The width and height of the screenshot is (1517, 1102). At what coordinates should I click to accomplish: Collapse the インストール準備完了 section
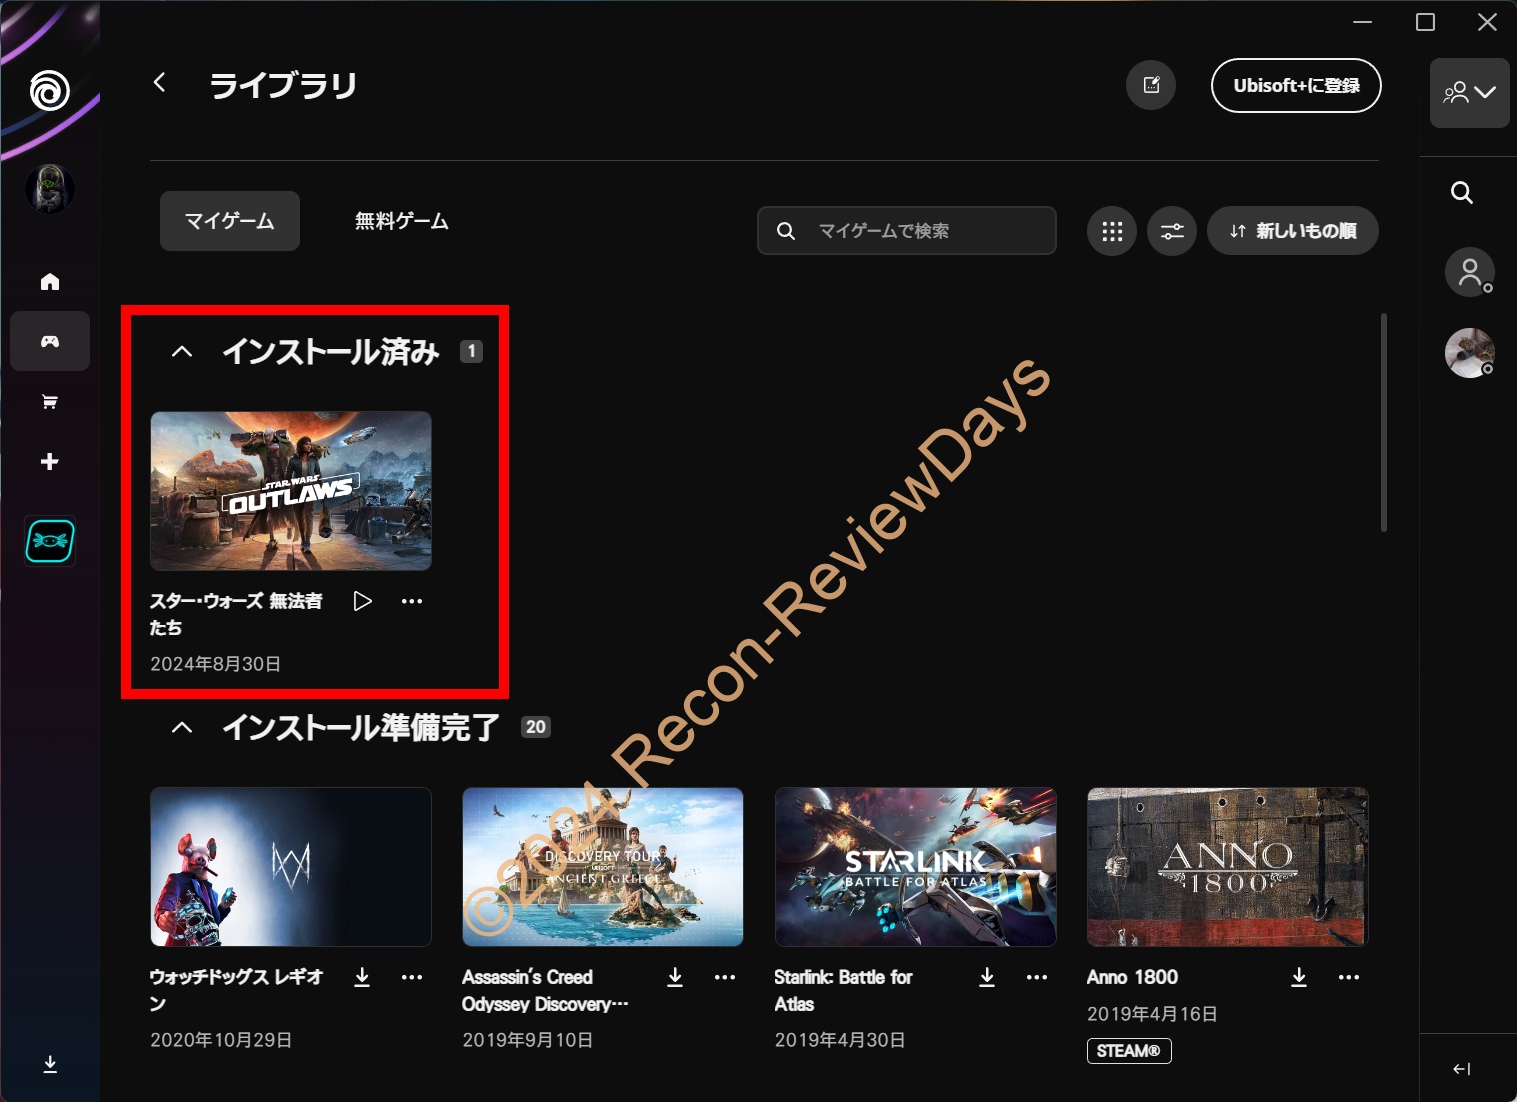(182, 728)
